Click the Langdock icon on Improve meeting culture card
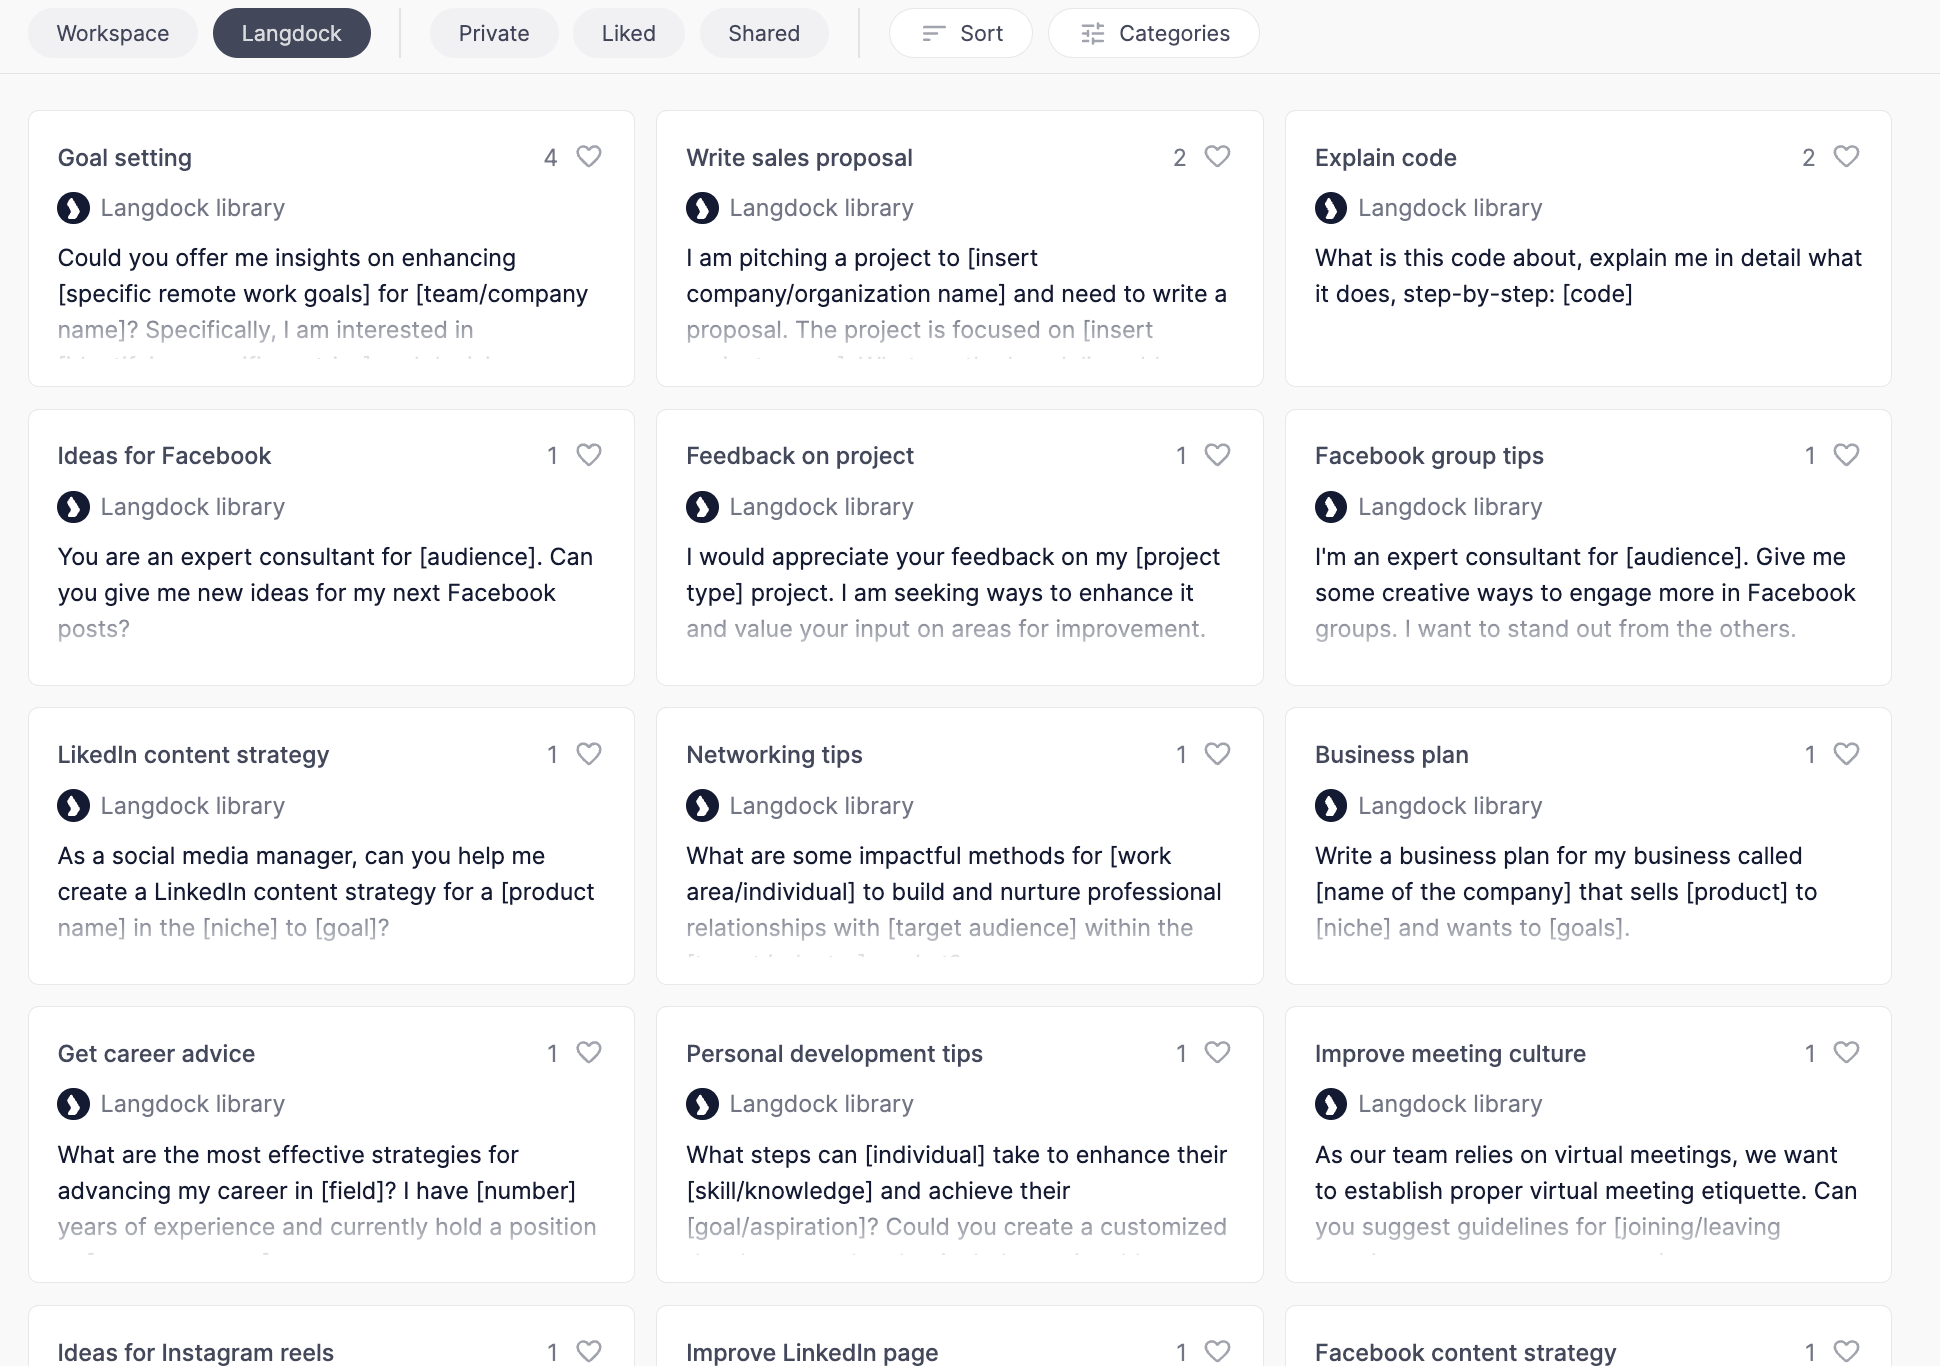Viewport: 1940px width, 1366px height. [x=1331, y=1103]
